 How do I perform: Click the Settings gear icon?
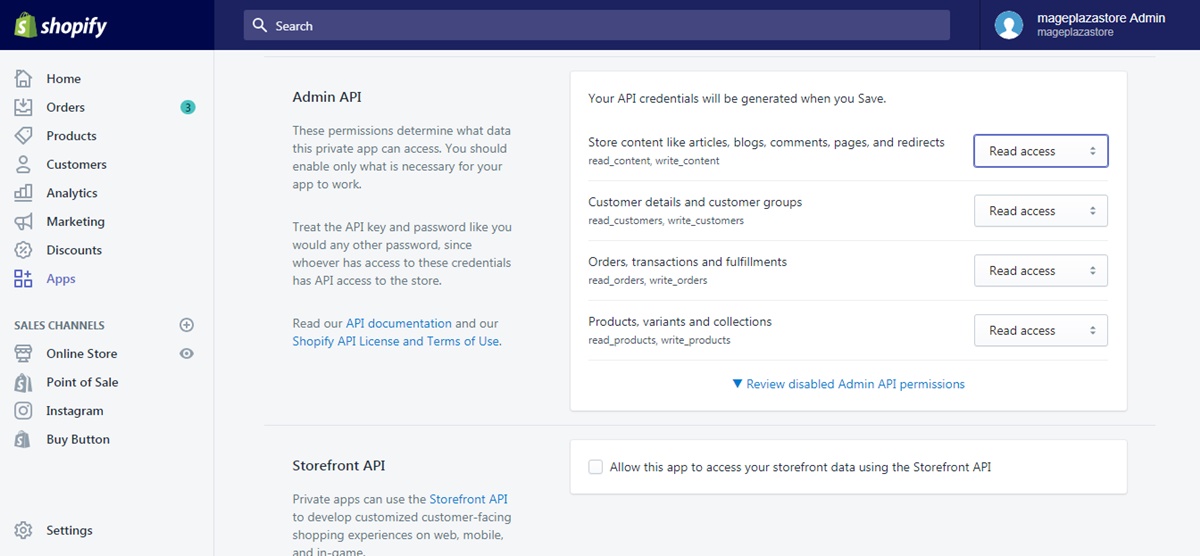[23, 531]
